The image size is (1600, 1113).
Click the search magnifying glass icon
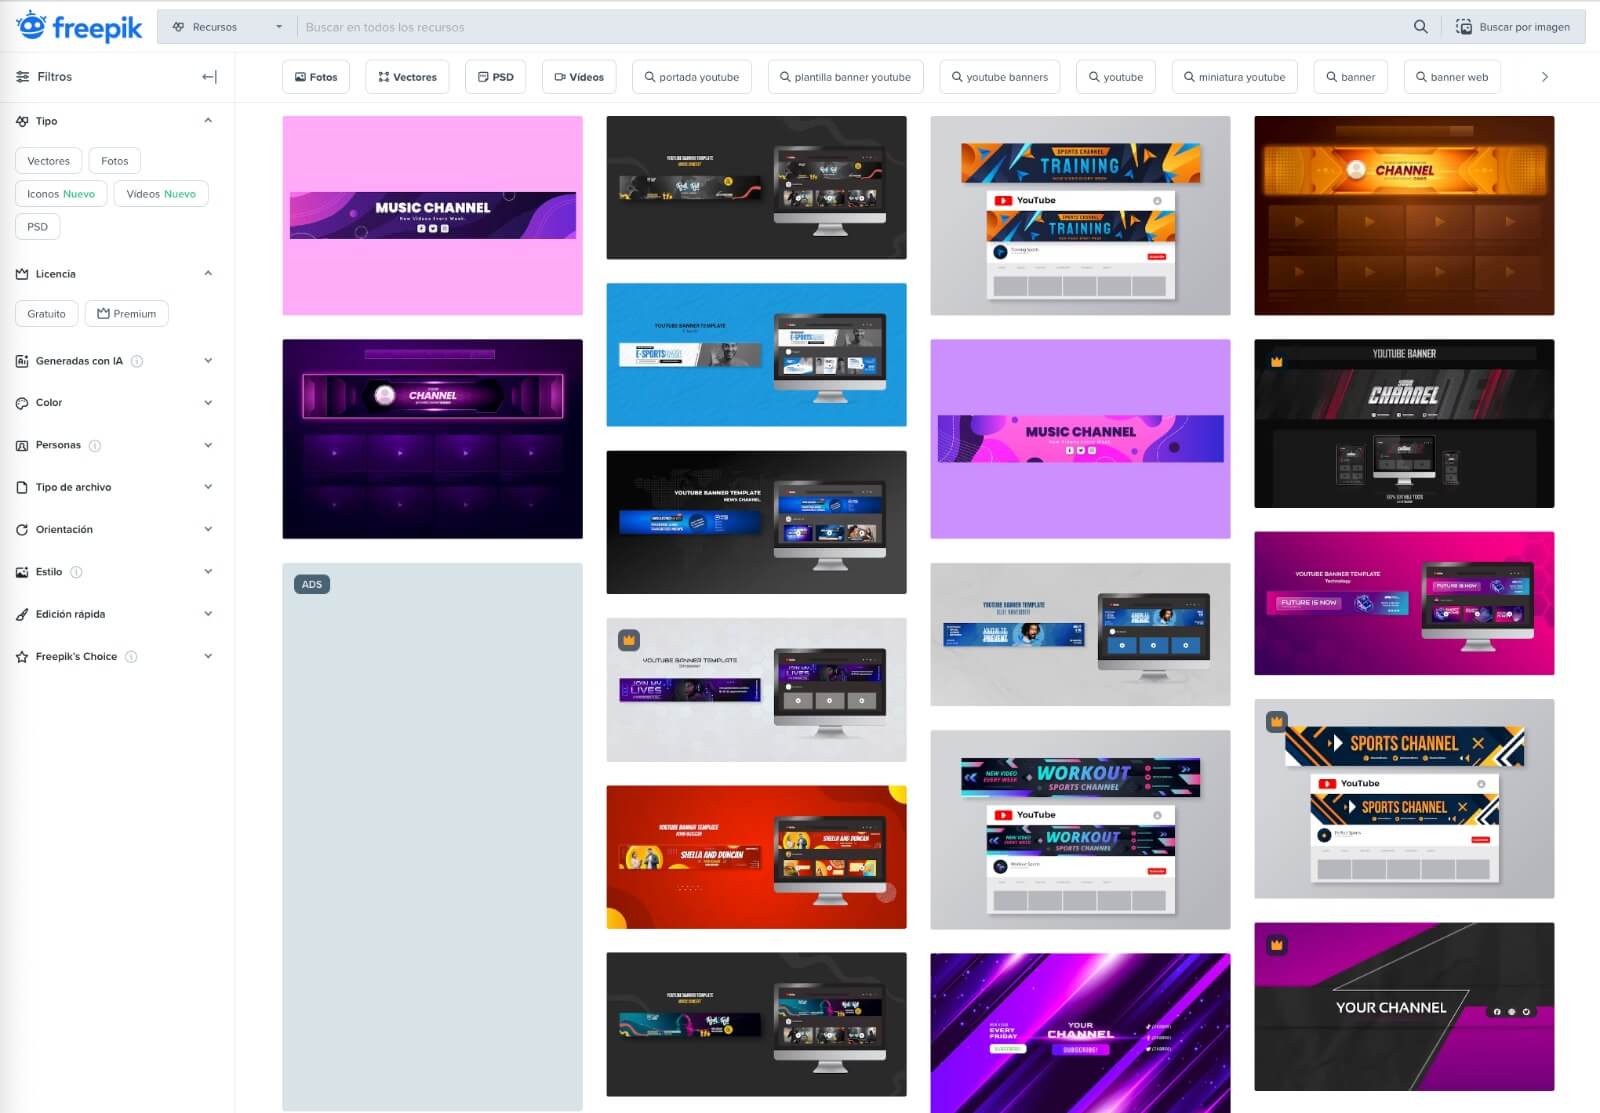[x=1420, y=27]
